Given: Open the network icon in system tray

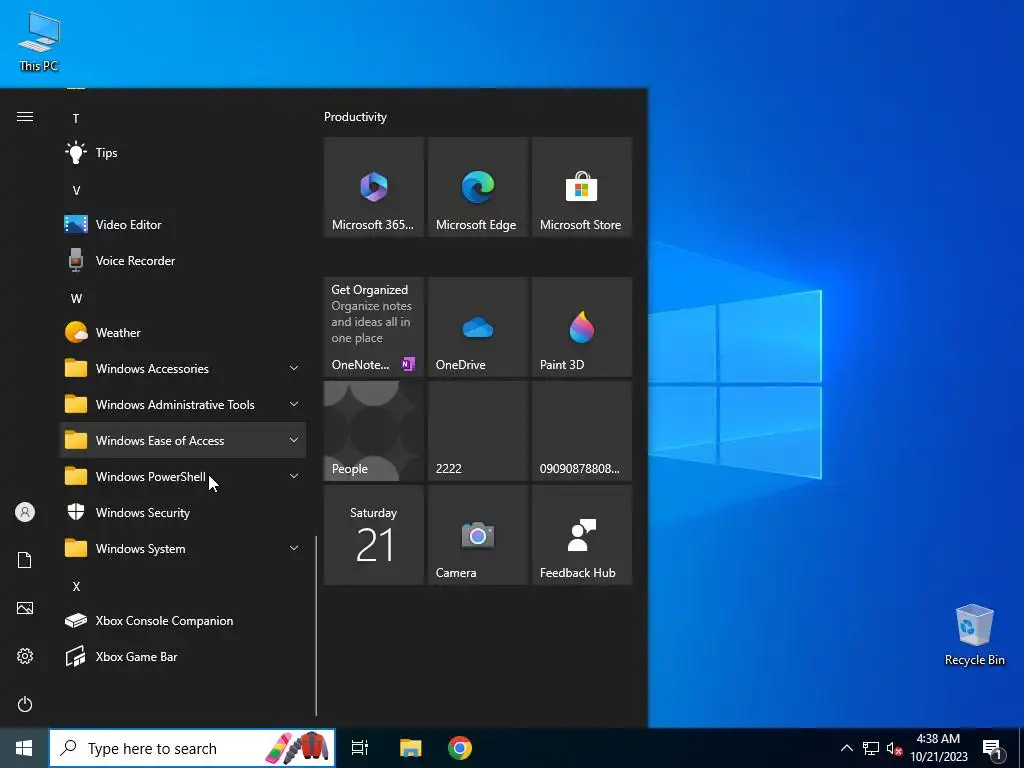Looking at the screenshot, I should coord(871,748).
